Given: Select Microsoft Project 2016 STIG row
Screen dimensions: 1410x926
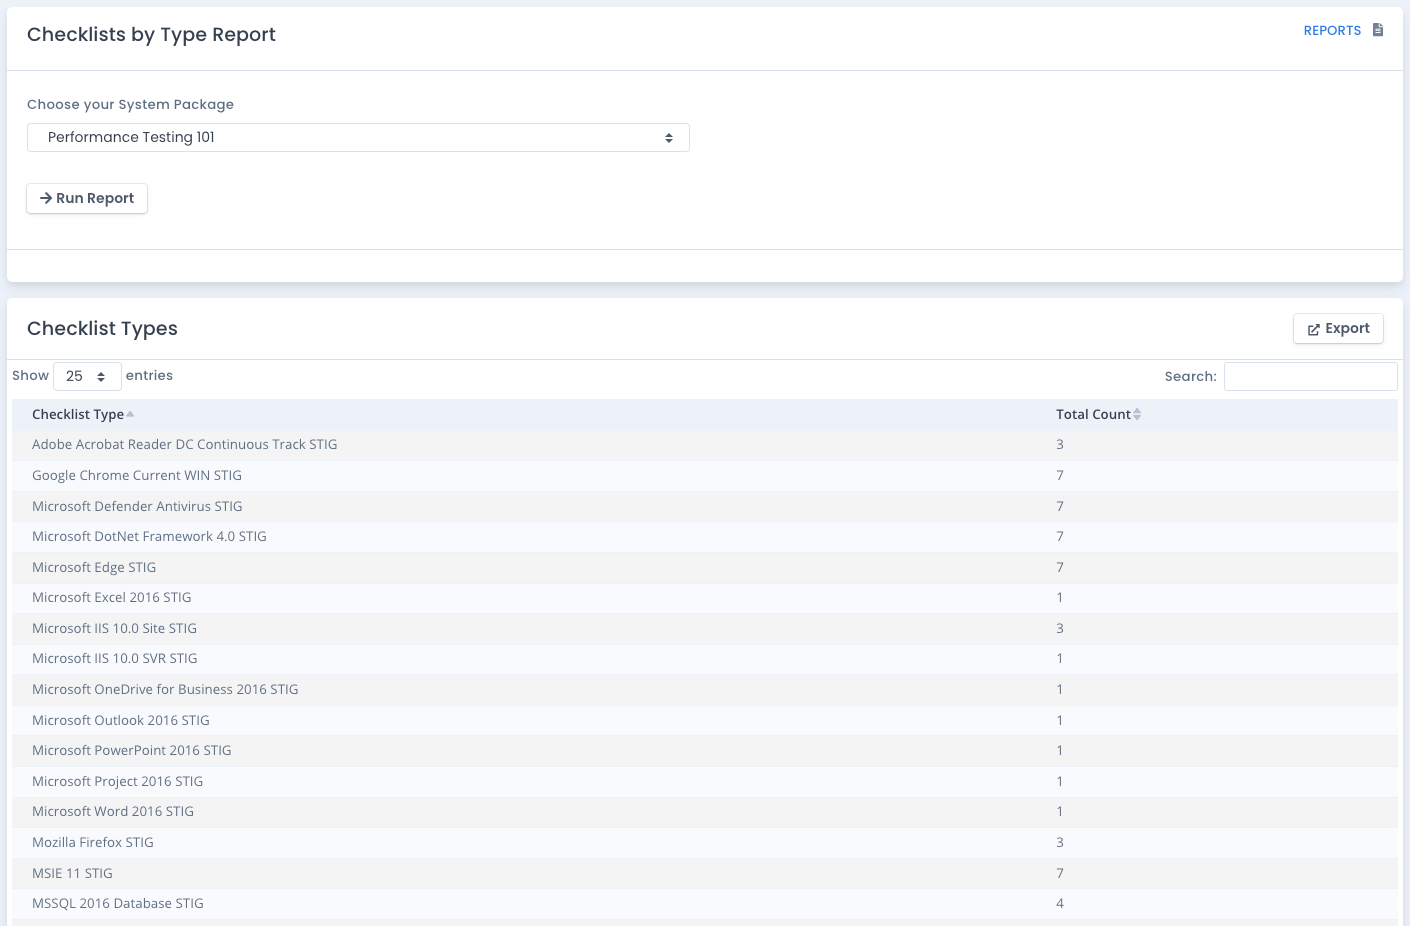Looking at the screenshot, I should tap(705, 782).
